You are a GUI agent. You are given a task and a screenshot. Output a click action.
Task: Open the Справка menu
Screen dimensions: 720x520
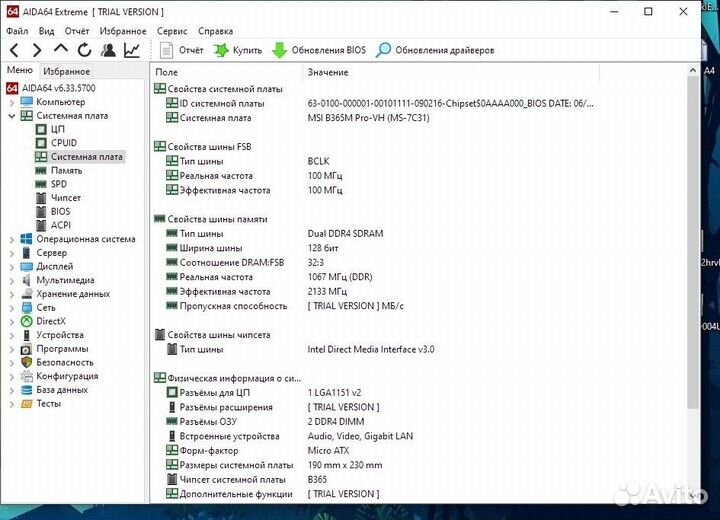point(215,31)
